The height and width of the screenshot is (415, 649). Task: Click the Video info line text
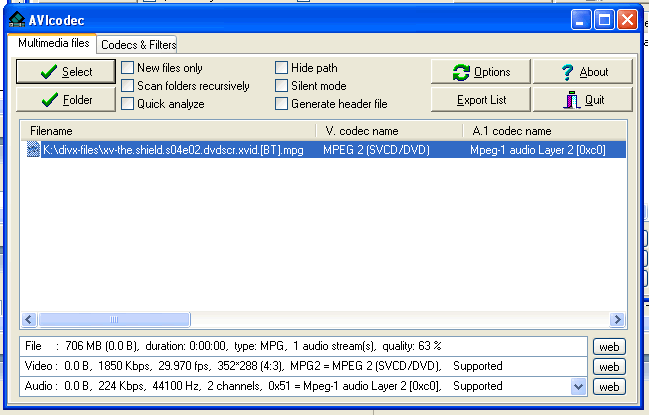264,366
